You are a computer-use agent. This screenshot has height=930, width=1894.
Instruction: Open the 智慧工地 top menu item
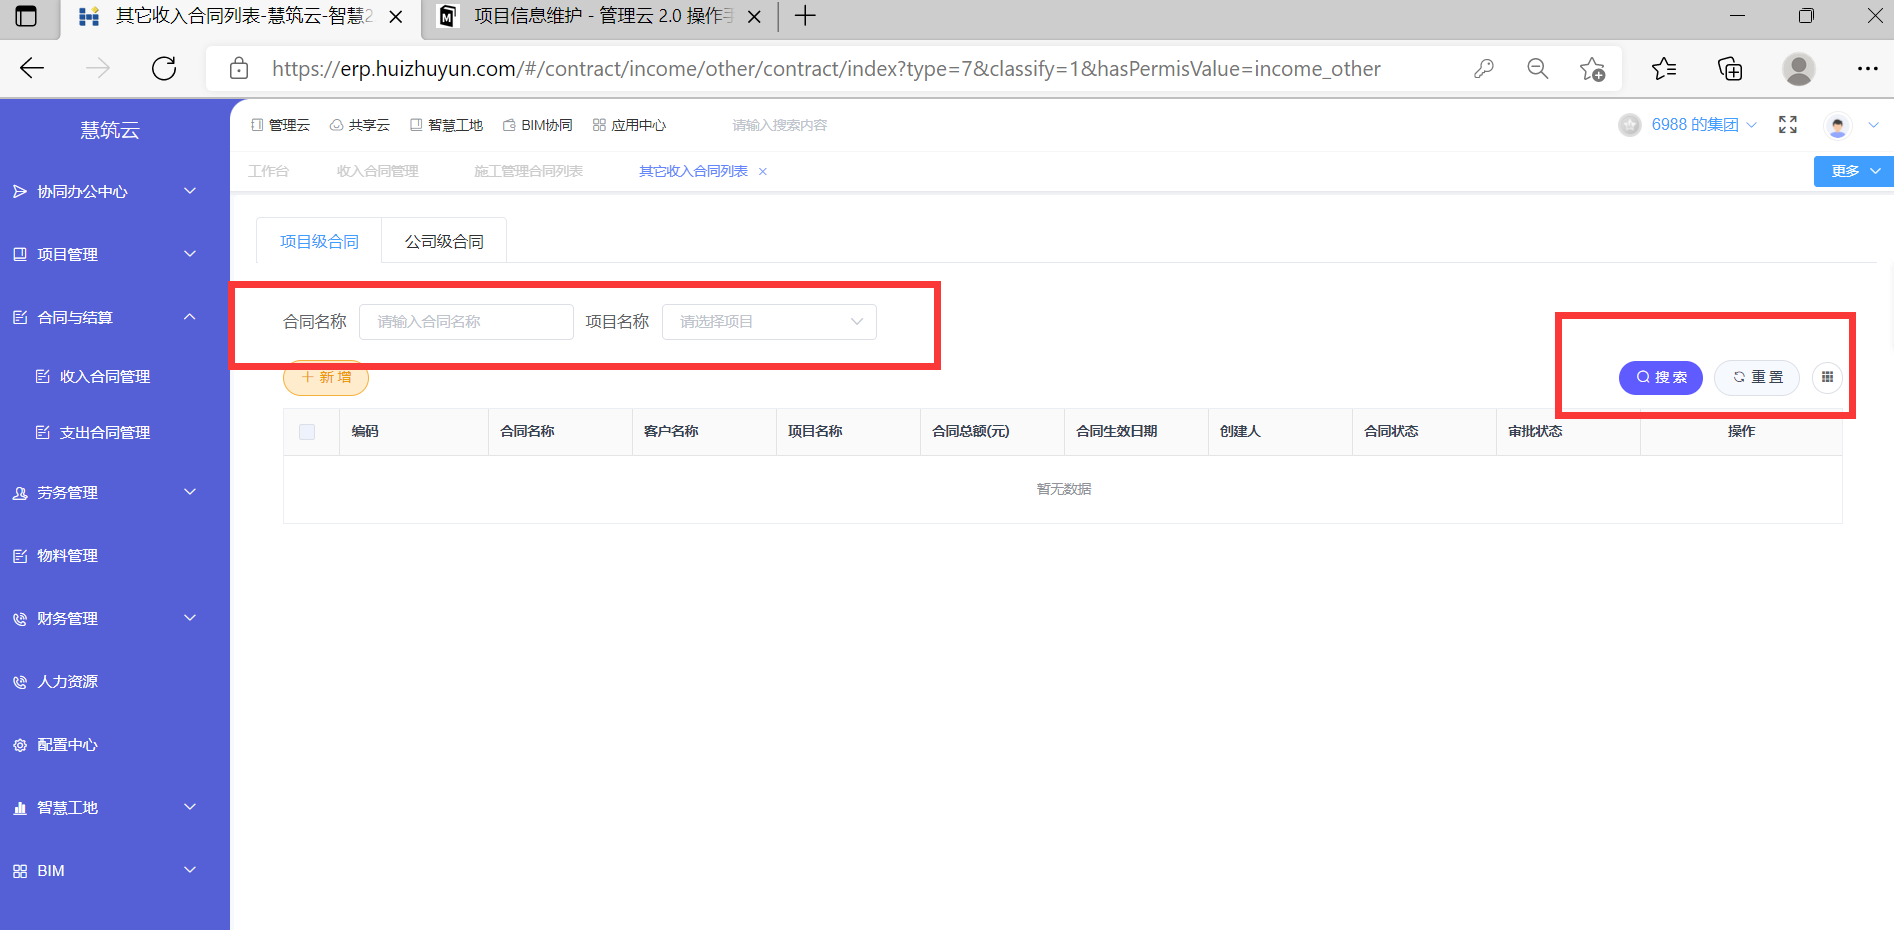[x=446, y=125]
